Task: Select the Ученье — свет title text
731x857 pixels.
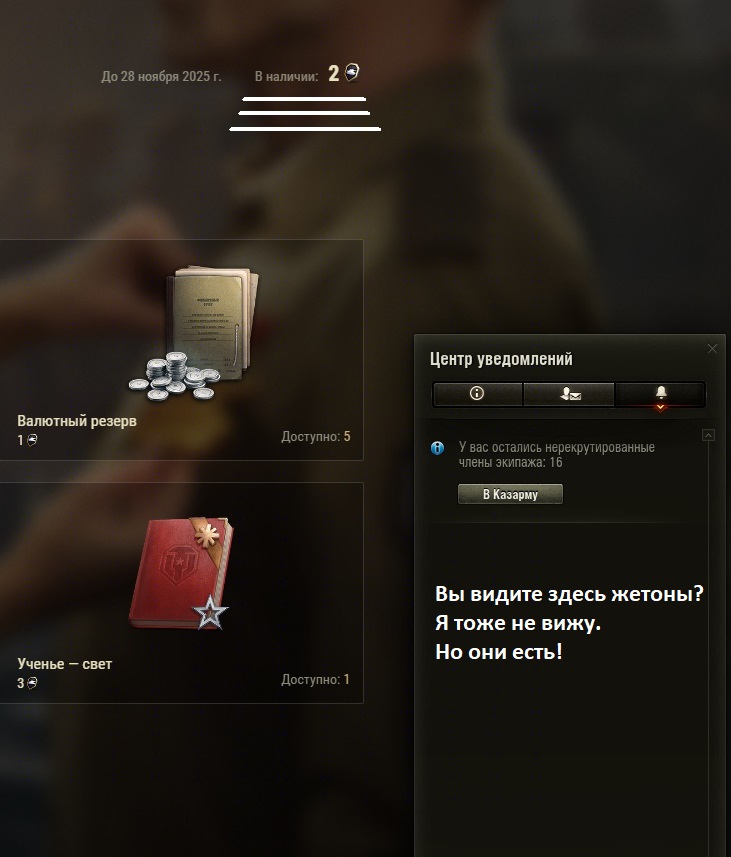Action: click(65, 664)
